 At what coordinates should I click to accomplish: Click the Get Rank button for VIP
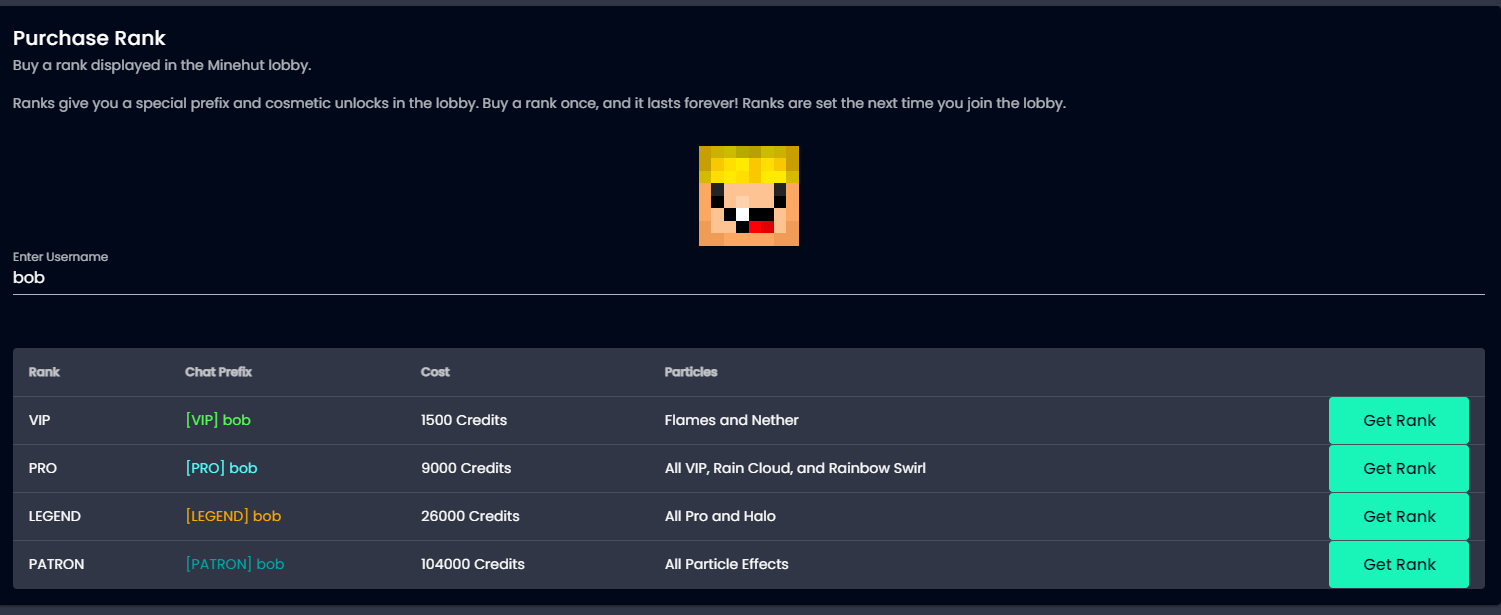coord(1398,420)
